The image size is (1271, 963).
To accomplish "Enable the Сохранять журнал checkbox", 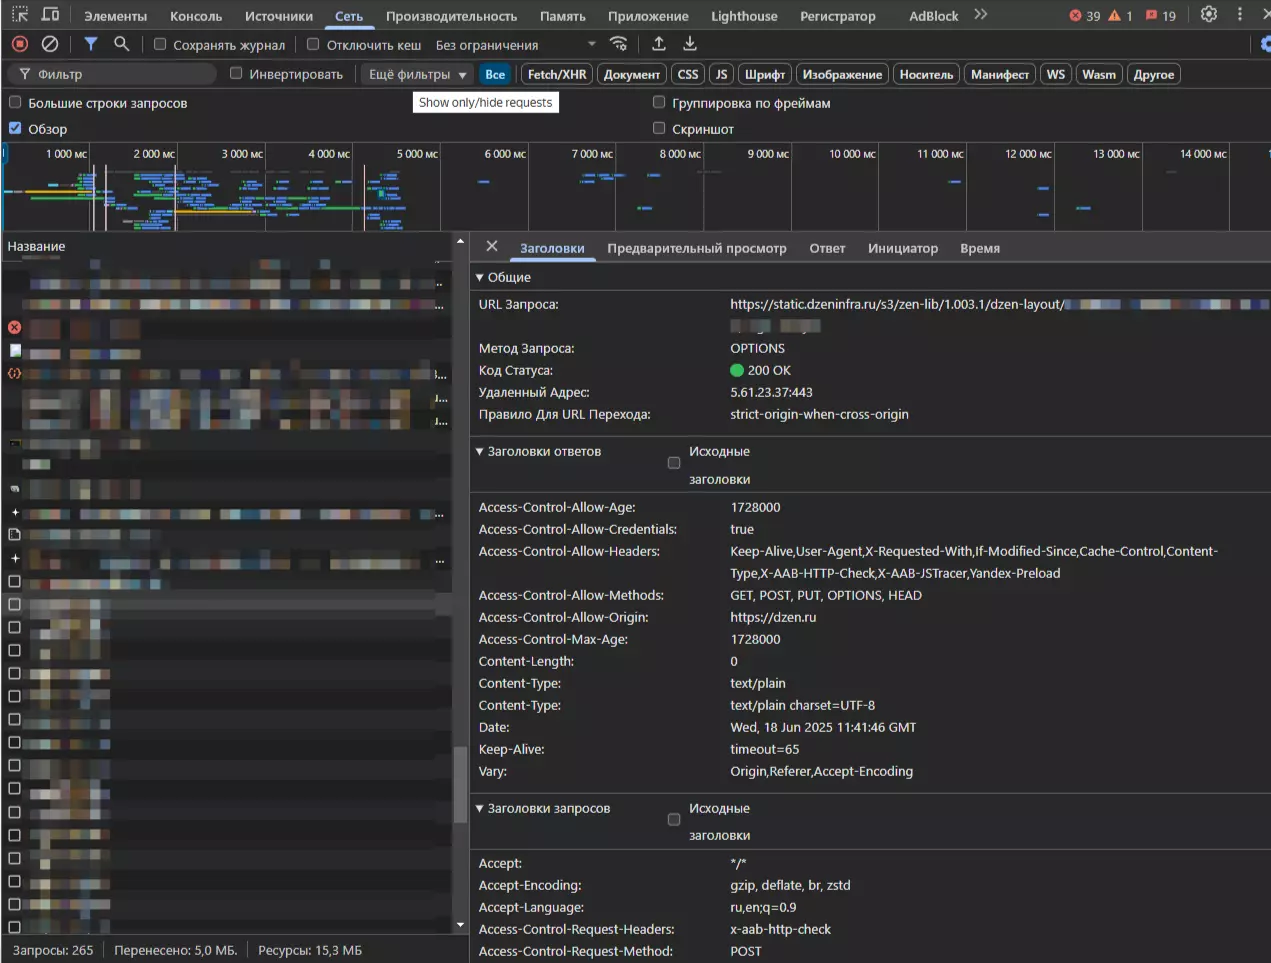I will 160,44.
